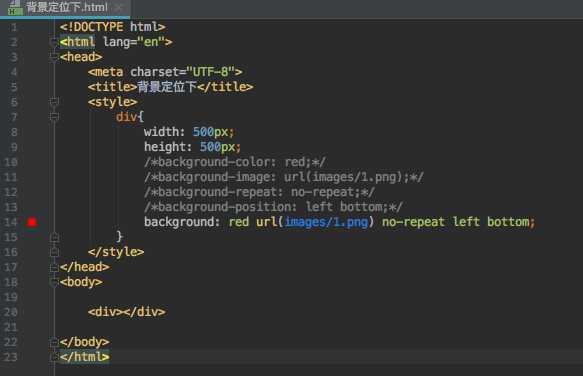
Task: Click the commented background-repeat: no-repeat line
Action: tap(259, 192)
